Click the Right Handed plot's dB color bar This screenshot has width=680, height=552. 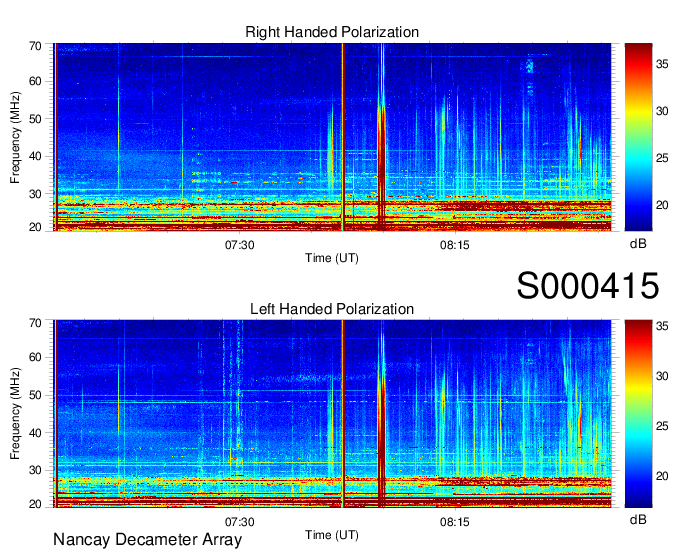[638, 137]
